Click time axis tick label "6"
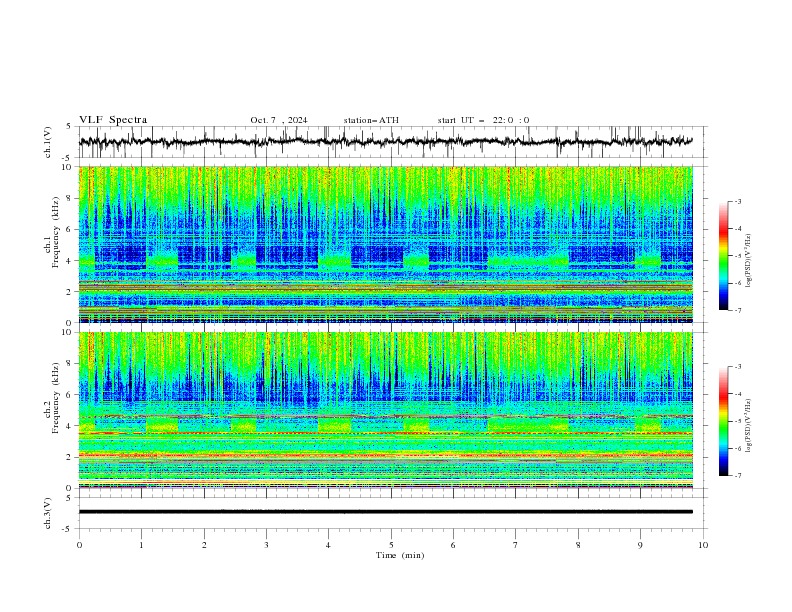Screen dimensions: 792x612 (453, 545)
